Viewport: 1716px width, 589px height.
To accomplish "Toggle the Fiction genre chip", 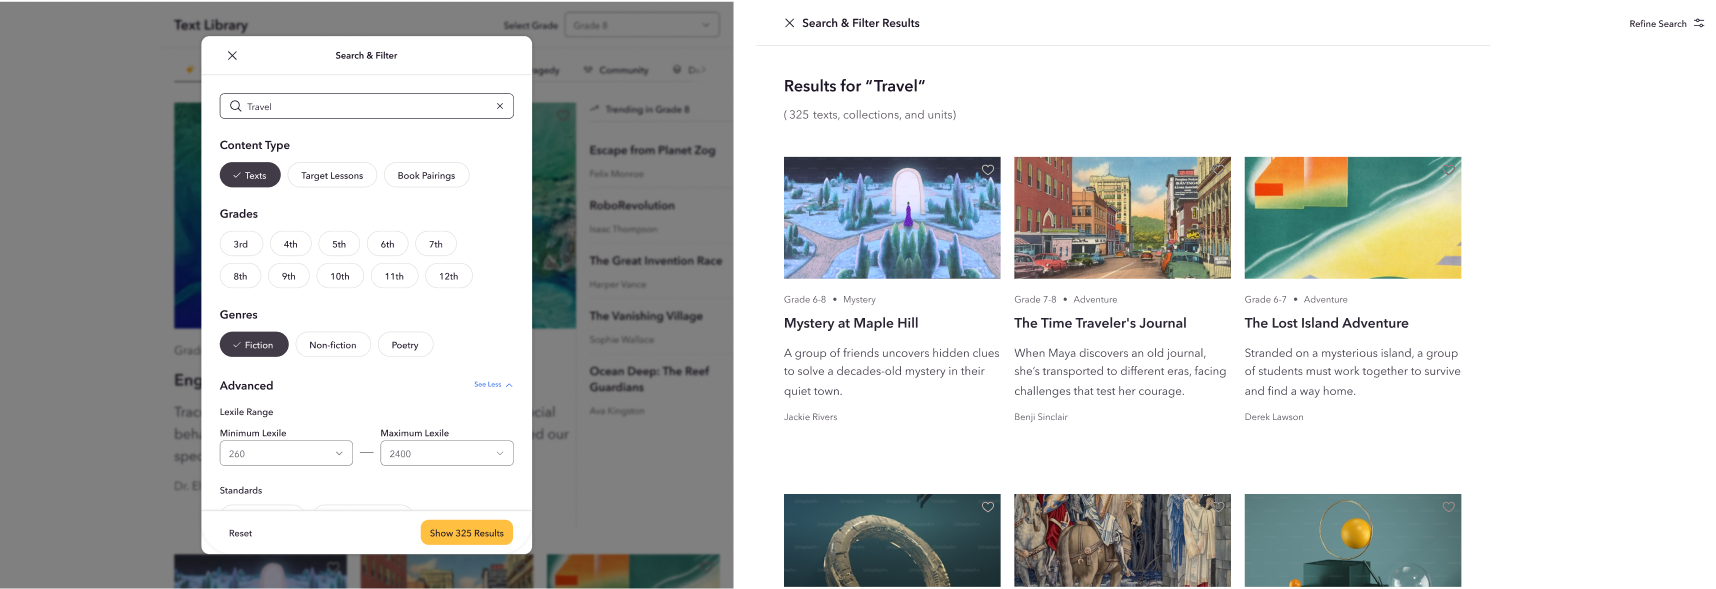I will tap(254, 345).
